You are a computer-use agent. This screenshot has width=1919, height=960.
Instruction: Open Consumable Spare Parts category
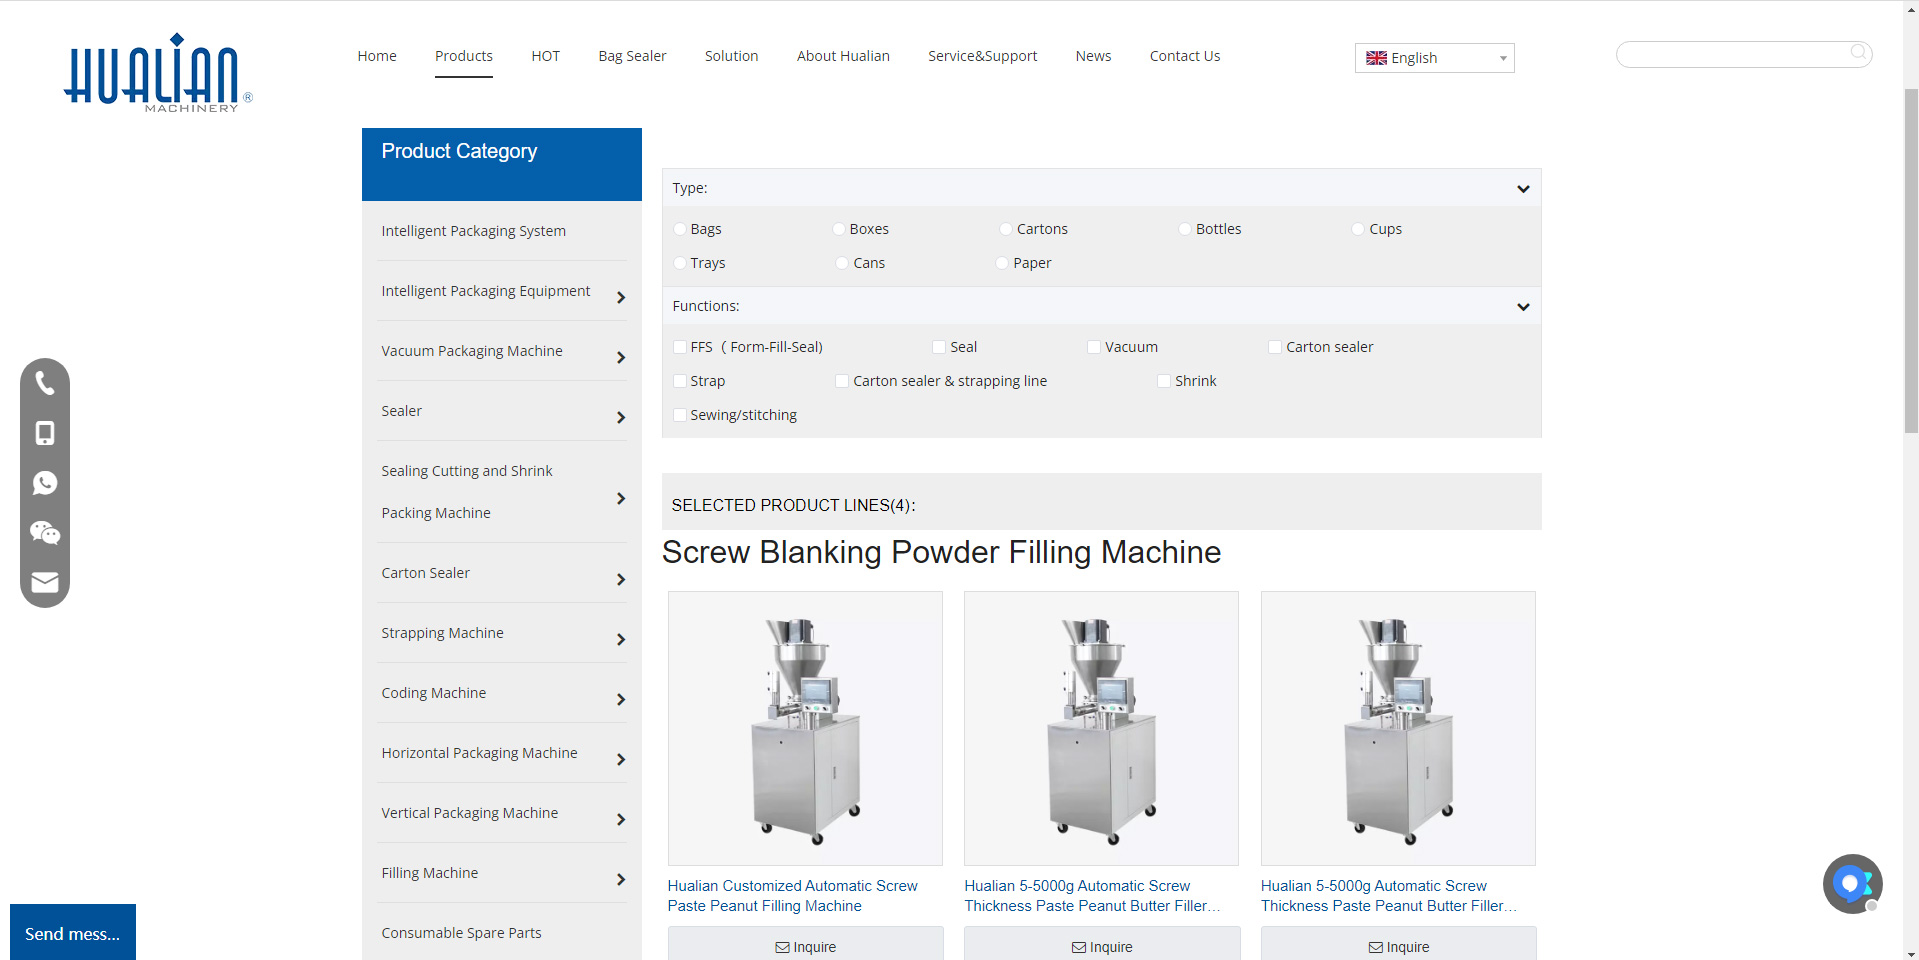(x=461, y=933)
